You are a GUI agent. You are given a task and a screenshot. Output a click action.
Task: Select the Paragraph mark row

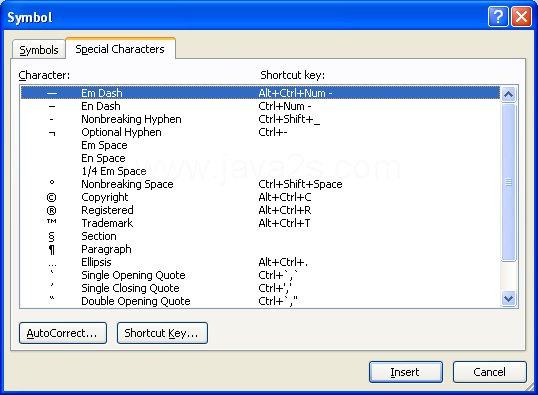(x=260, y=249)
